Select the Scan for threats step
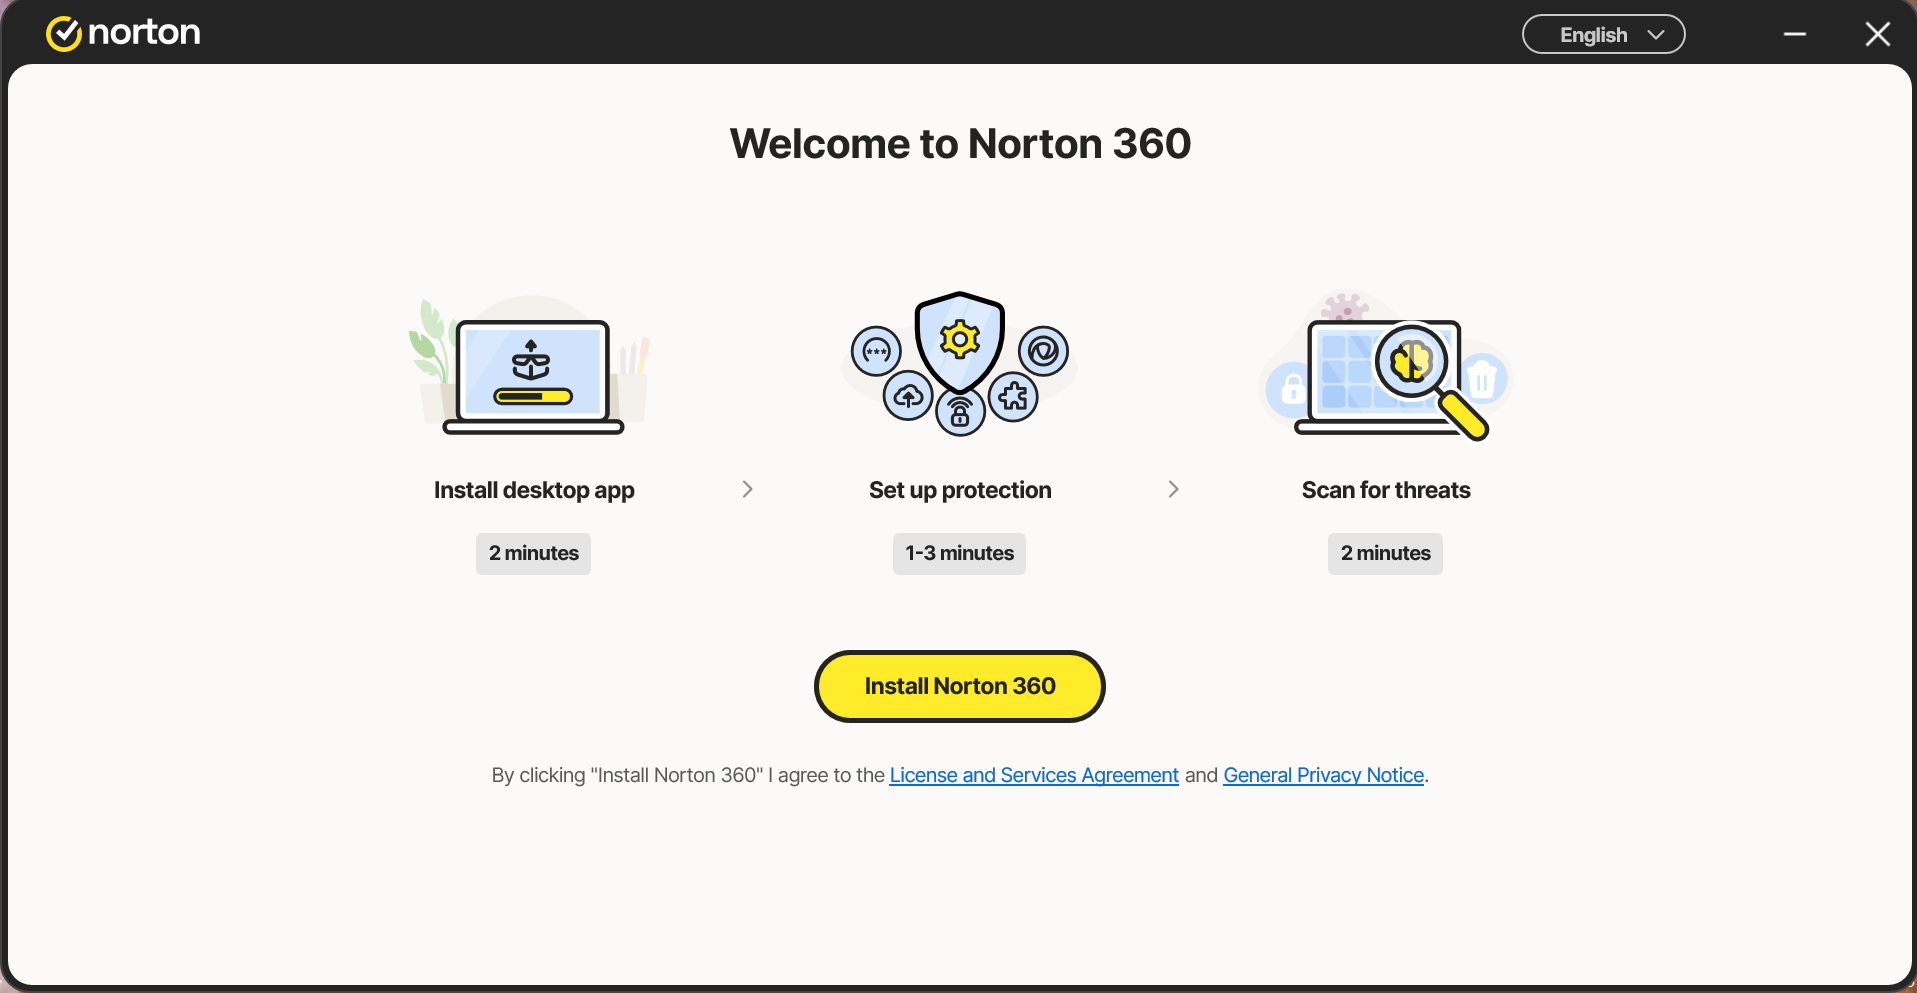 [x=1385, y=489]
